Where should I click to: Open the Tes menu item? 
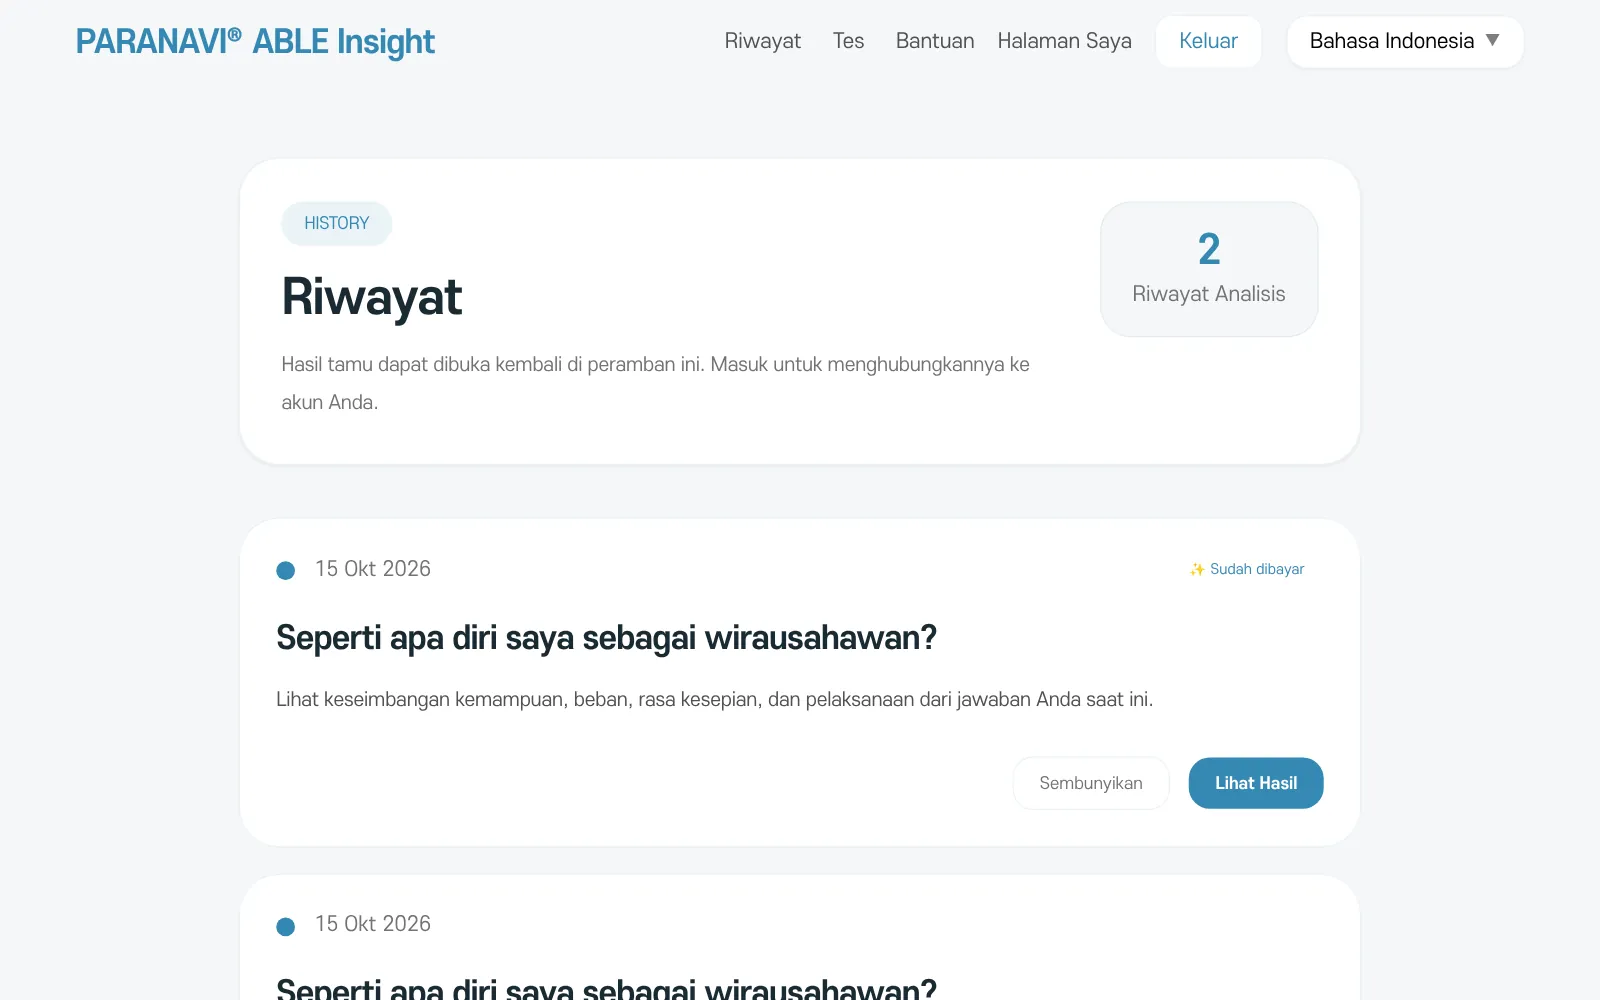(x=848, y=41)
